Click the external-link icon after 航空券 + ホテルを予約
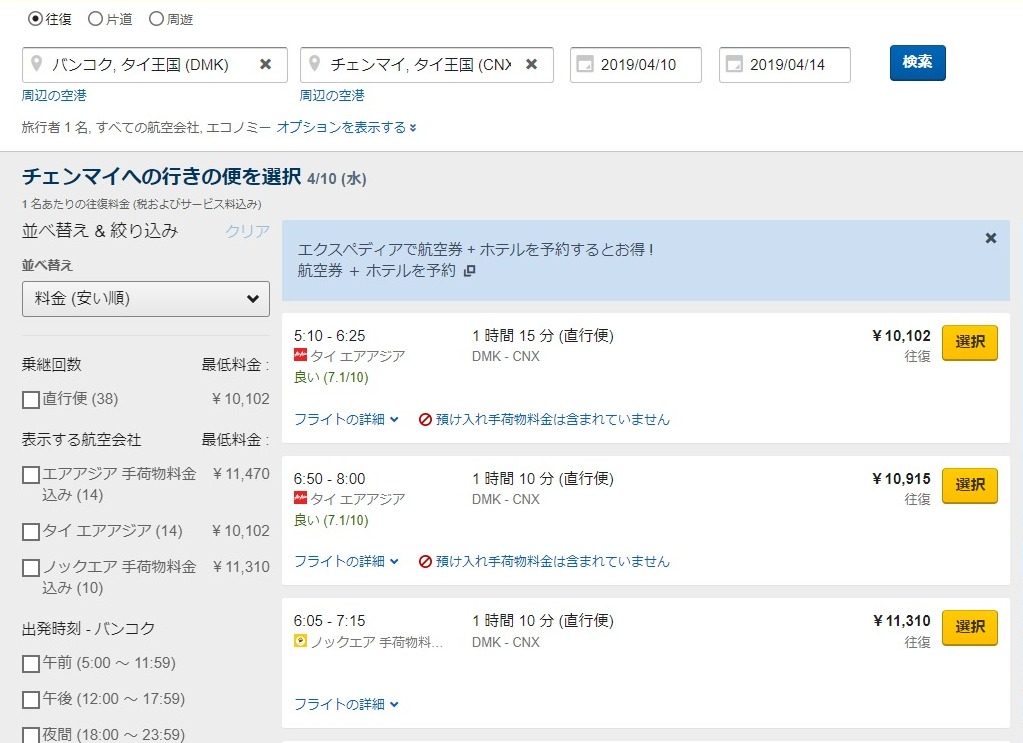The image size is (1023, 743). (469, 271)
